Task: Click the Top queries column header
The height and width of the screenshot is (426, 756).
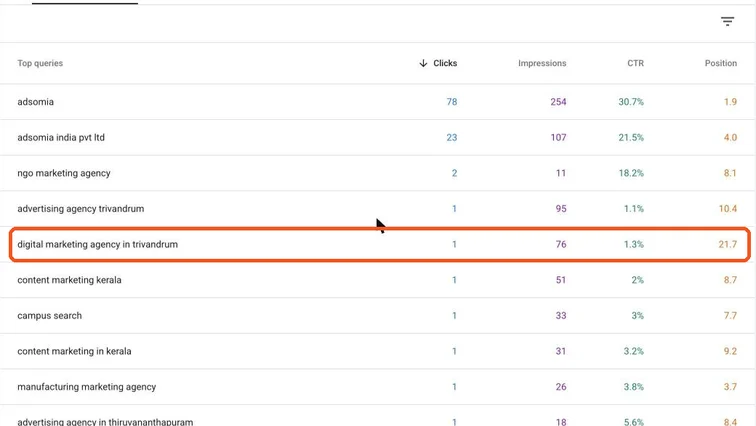Action: [40, 63]
